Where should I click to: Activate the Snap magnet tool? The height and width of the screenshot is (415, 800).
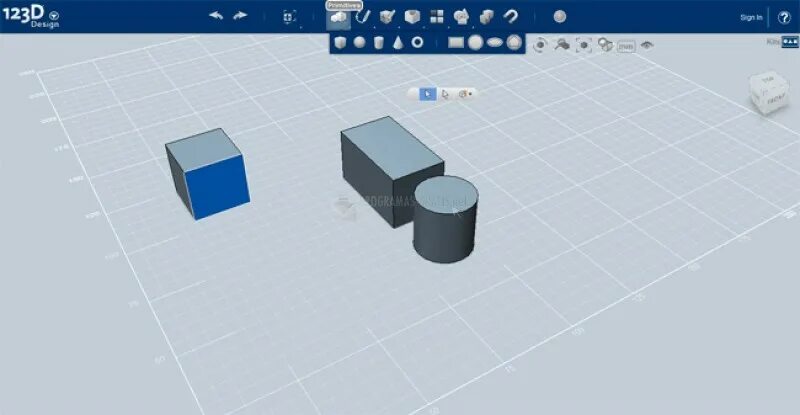tap(511, 17)
